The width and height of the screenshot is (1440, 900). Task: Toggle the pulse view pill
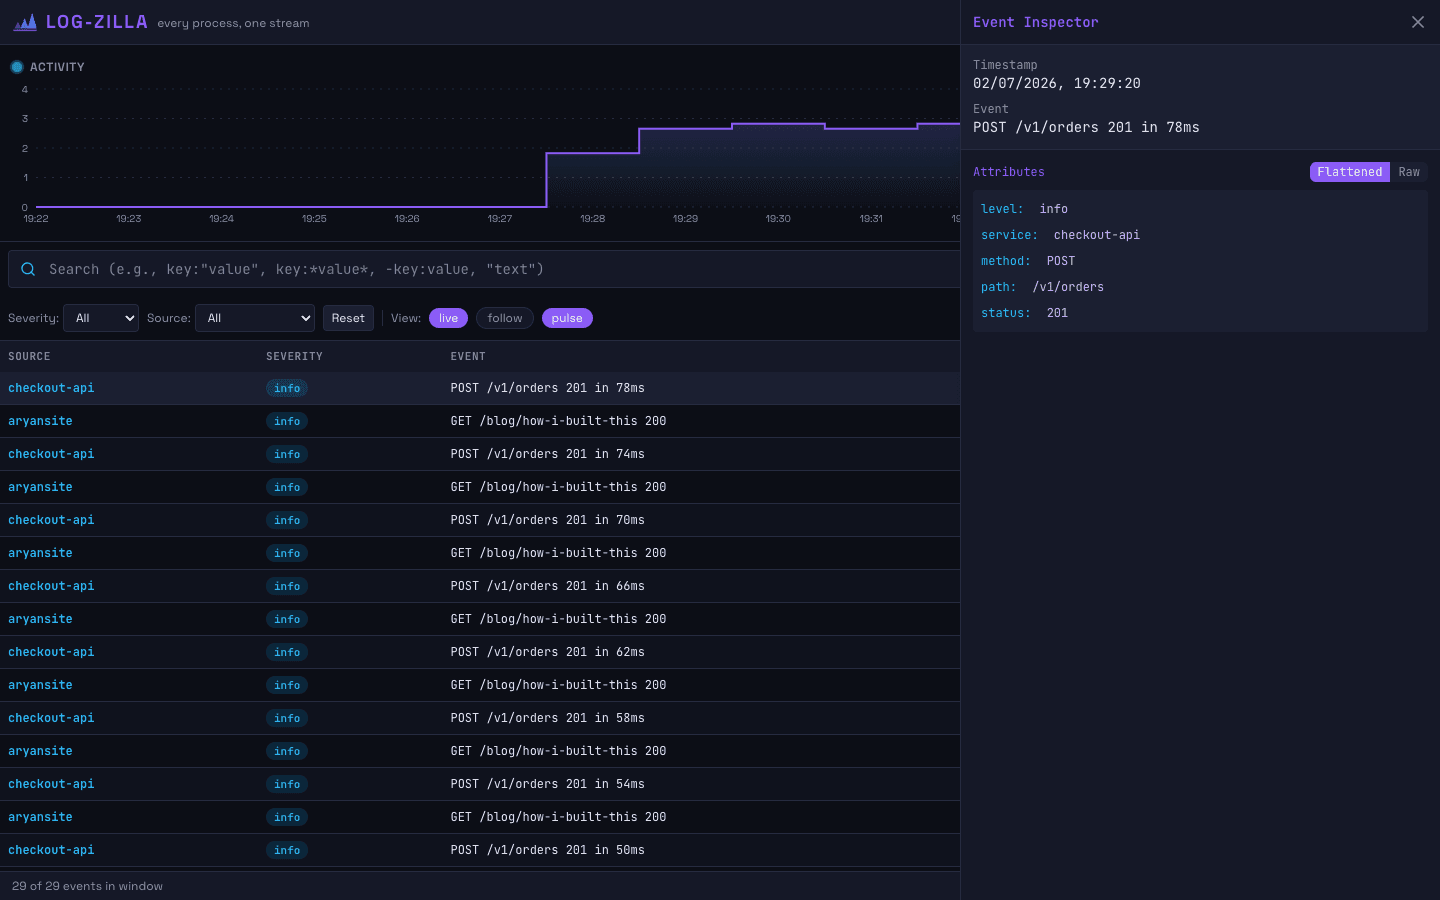coord(567,318)
